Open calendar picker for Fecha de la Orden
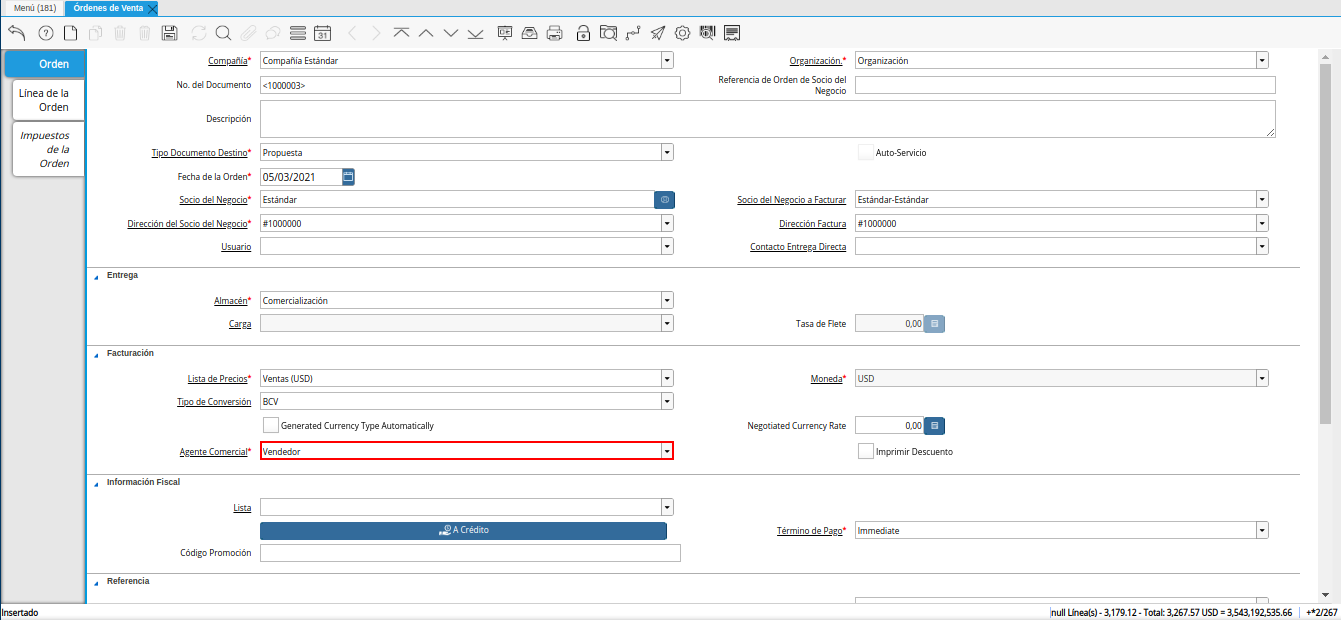Image resolution: width=1341 pixels, height=620 pixels. coord(348,177)
